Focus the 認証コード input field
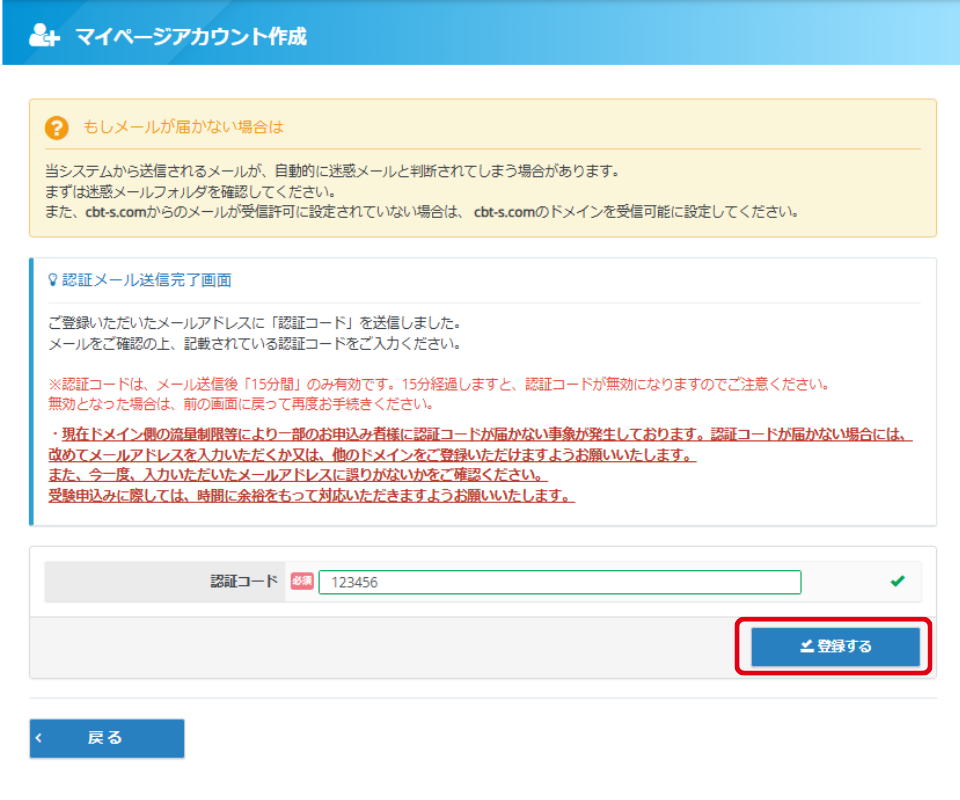 (x=560, y=582)
